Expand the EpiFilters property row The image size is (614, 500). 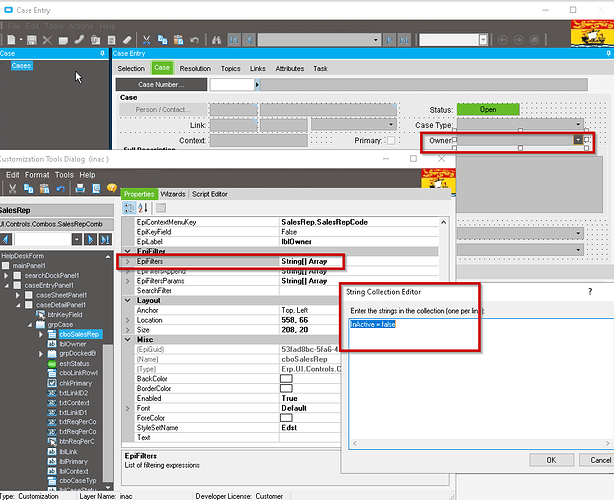pyautogui.click(x=128, y=261)
